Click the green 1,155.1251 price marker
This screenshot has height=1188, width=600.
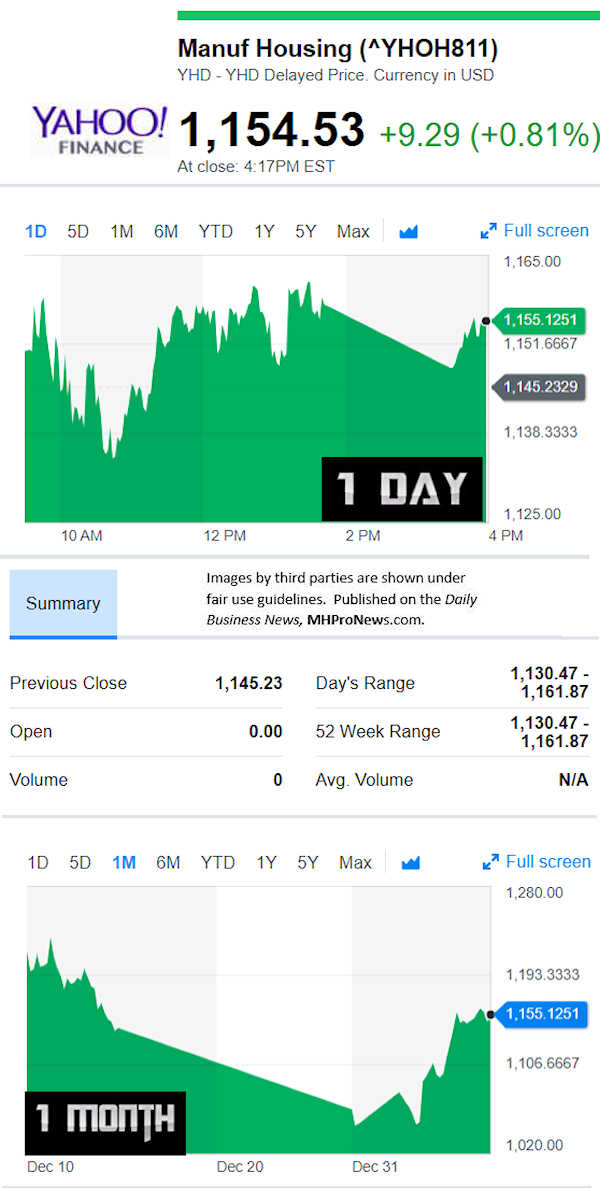[538, 321]
